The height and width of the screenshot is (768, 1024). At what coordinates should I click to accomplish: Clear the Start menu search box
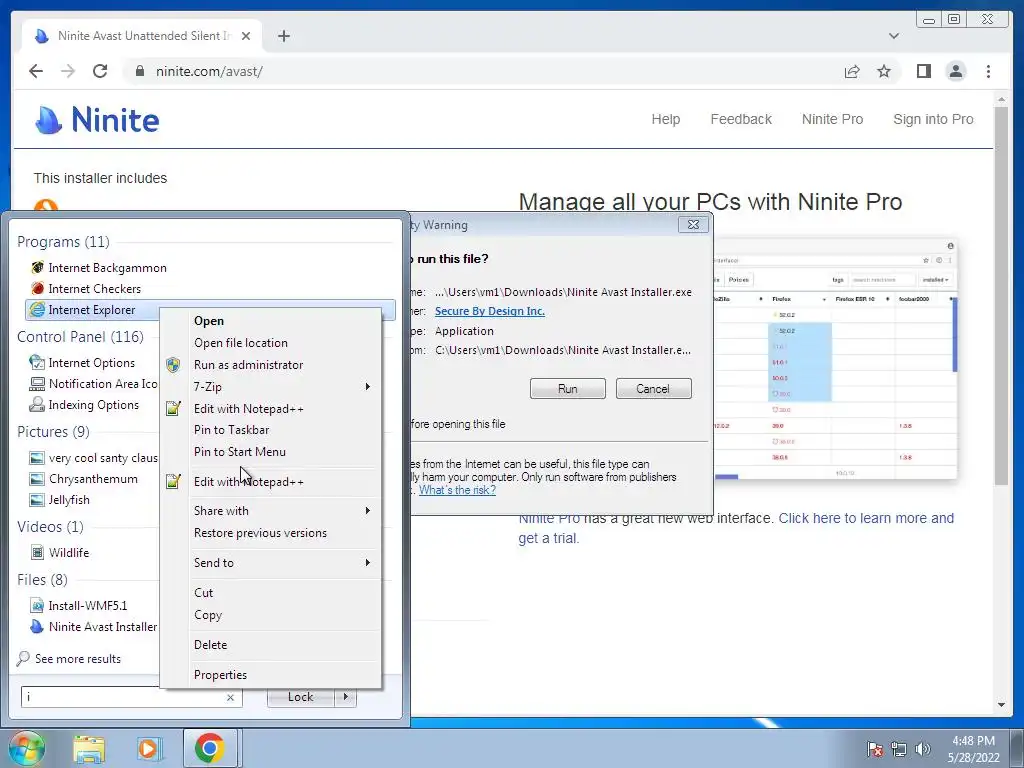pyautogui.click(x=230, y=697)
